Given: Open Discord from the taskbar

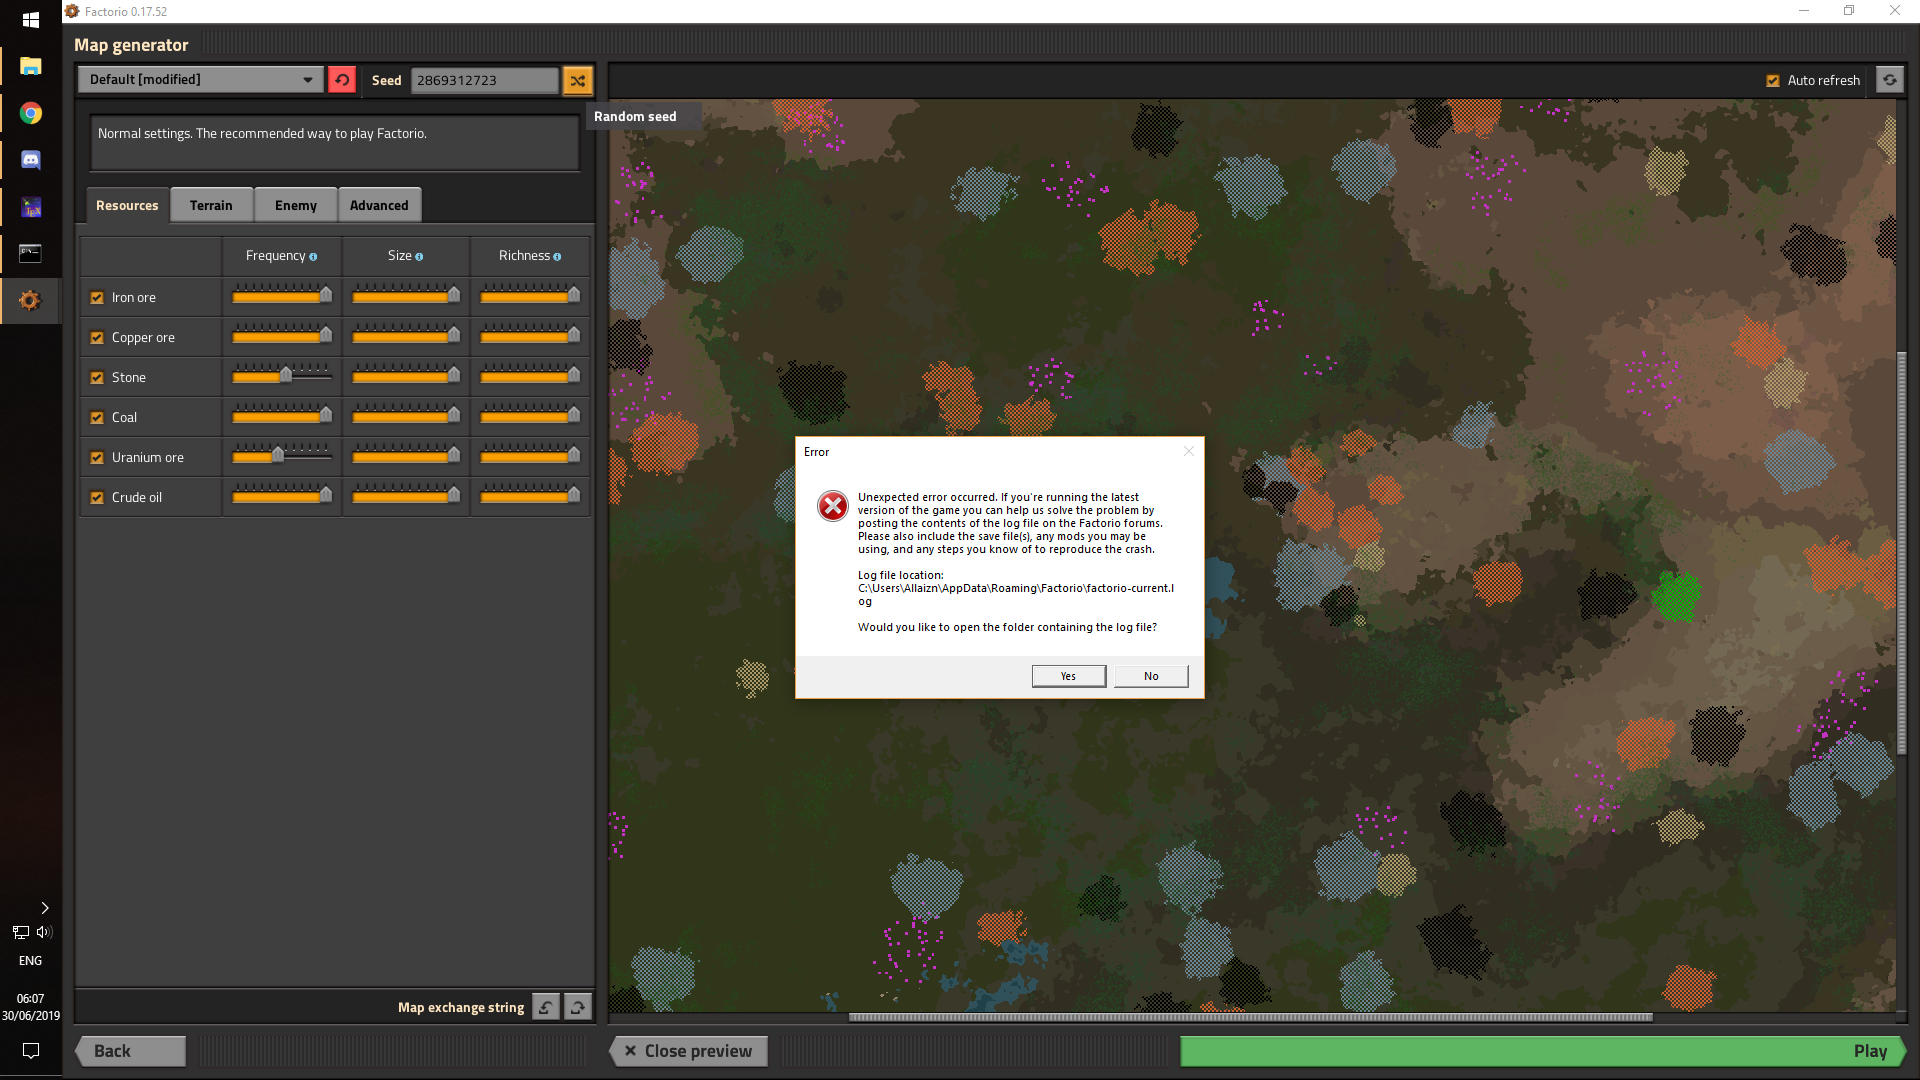Looking at the screenshot, I should pyautogui.click(x=31, y=160).
